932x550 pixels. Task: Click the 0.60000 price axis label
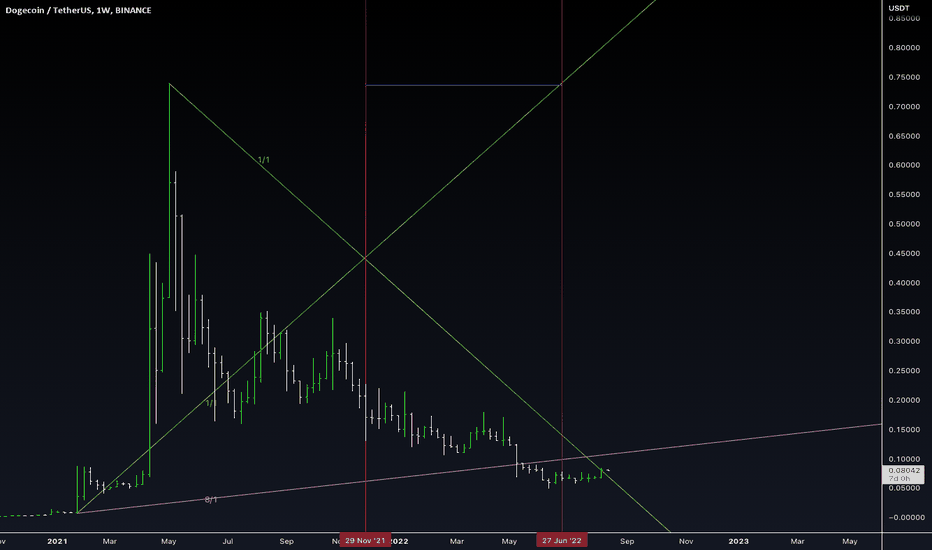(x=904, y=165)
